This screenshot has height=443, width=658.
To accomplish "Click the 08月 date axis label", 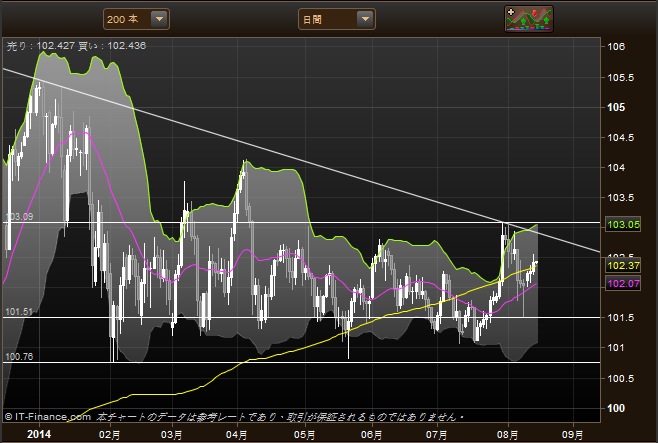I will coord(507,435).
